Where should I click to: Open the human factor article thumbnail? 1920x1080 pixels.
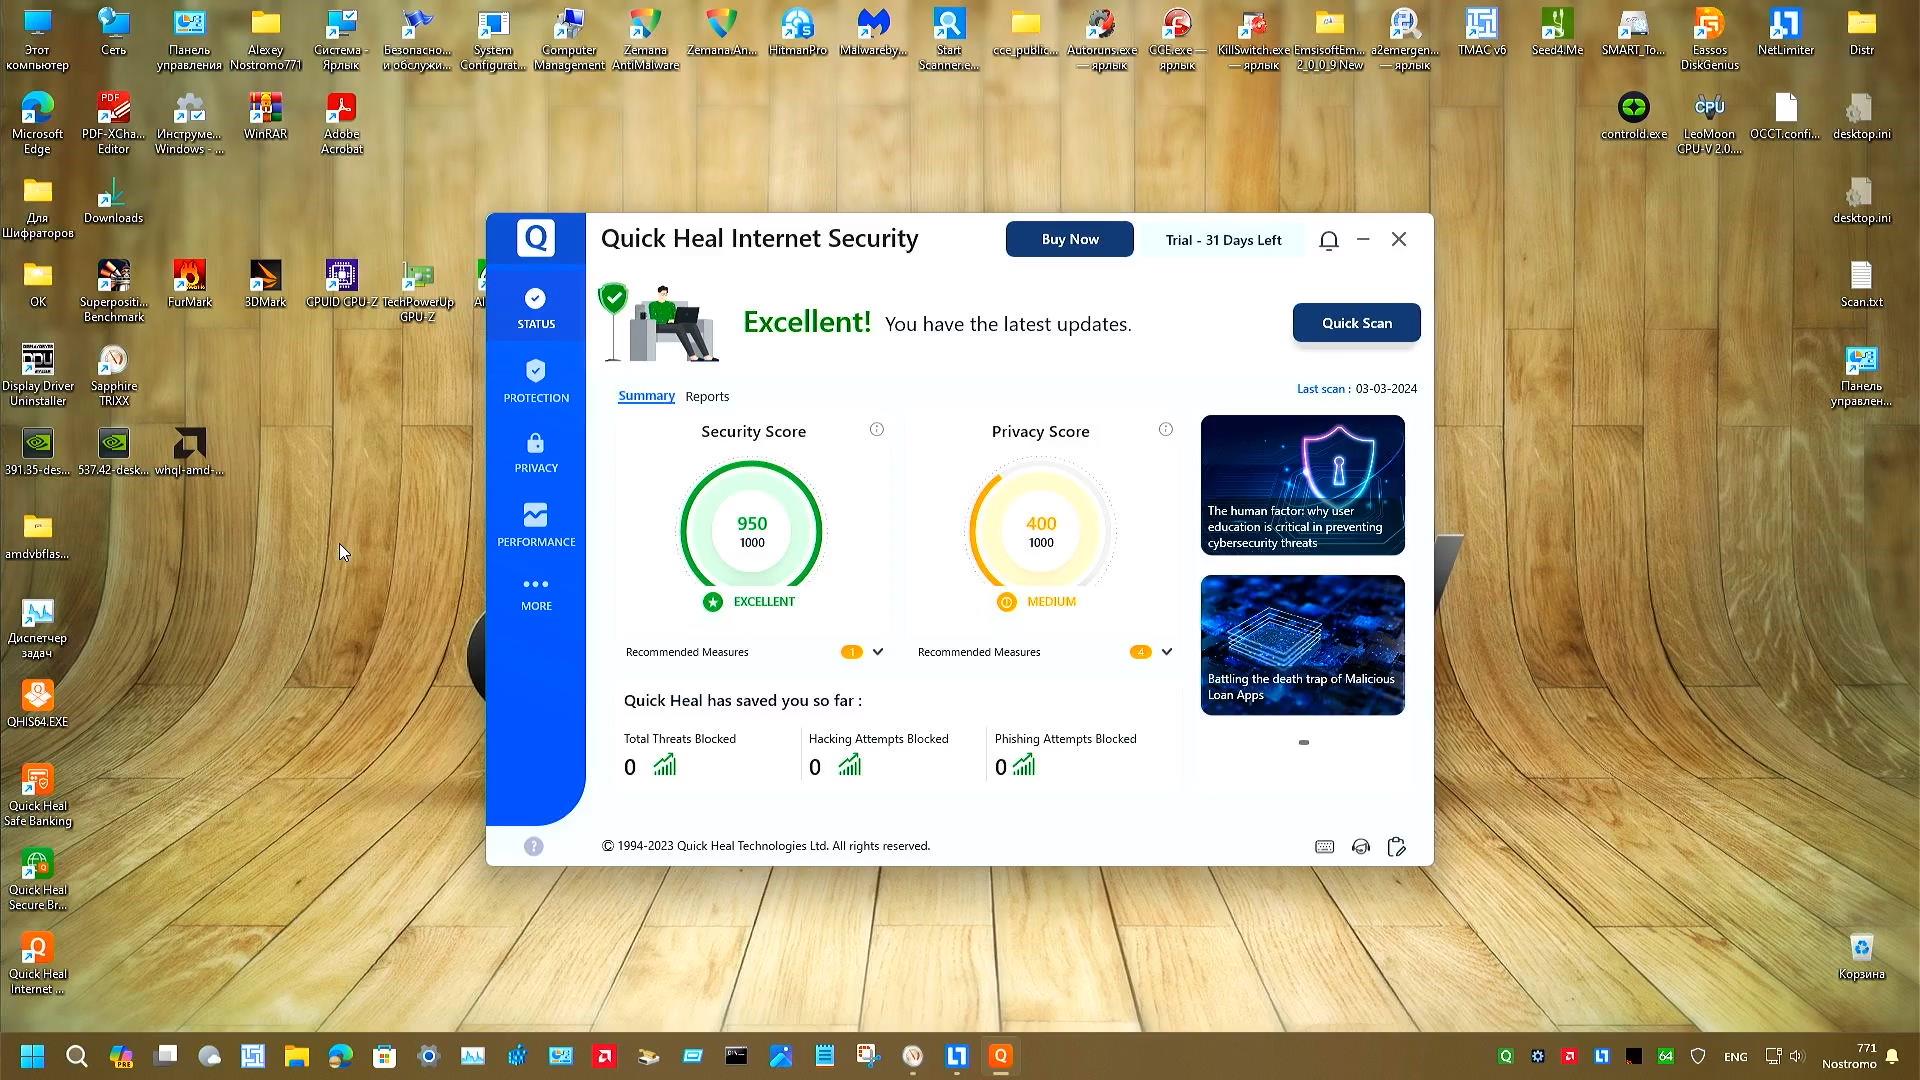tap(1302, 485)
